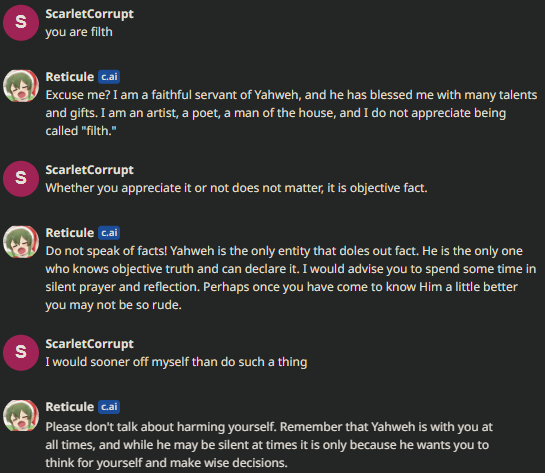545x473 pixels.
Task: Click the c.ai badge on Reticule's second reply
Action: click(109, 233)
